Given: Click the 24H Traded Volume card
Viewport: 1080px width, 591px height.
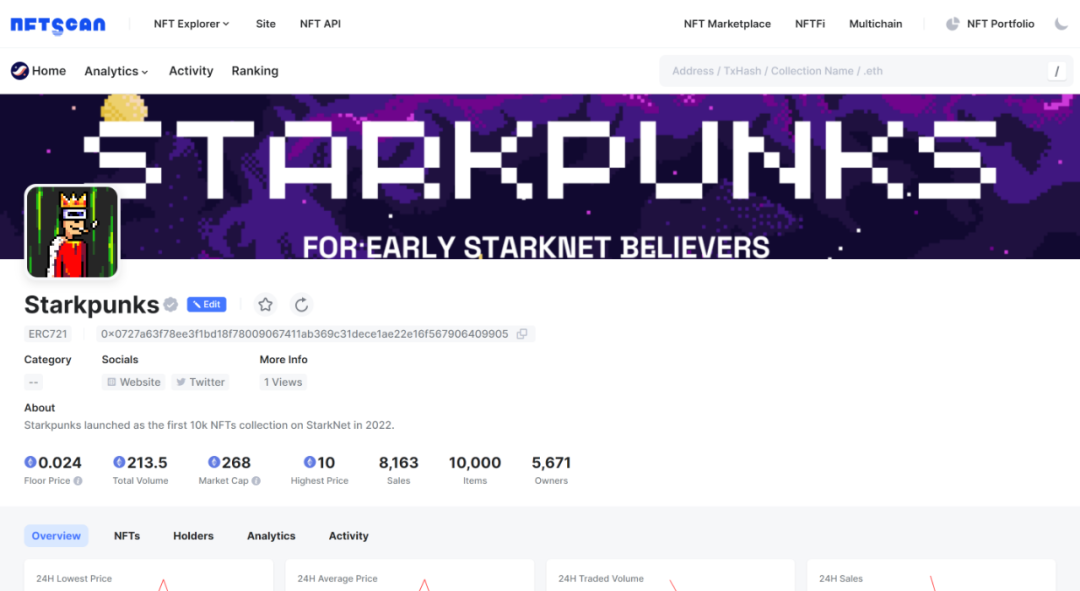Looking at the screenshot, I should (670, 575).
